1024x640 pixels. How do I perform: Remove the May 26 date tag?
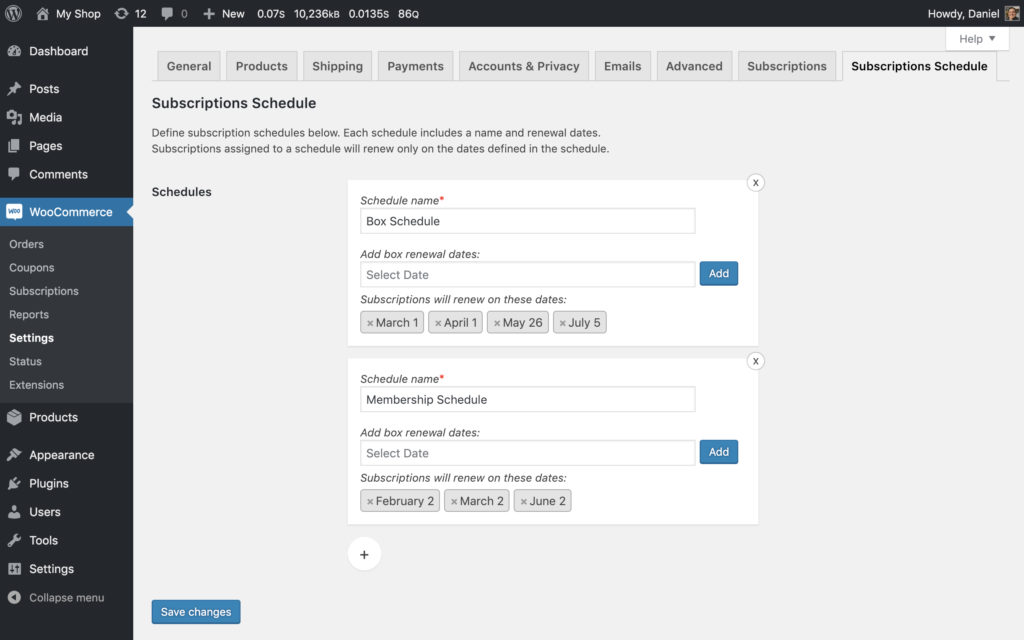497,323
